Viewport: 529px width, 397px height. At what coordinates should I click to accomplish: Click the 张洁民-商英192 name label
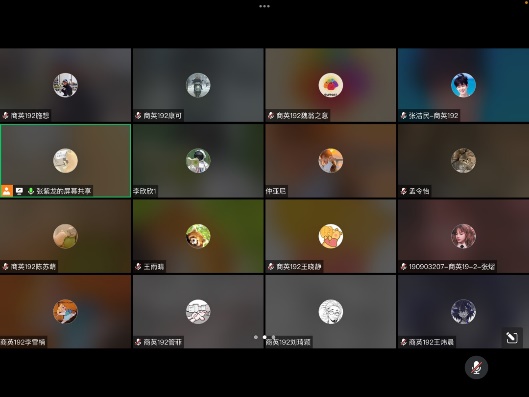(x=434, y=116)
